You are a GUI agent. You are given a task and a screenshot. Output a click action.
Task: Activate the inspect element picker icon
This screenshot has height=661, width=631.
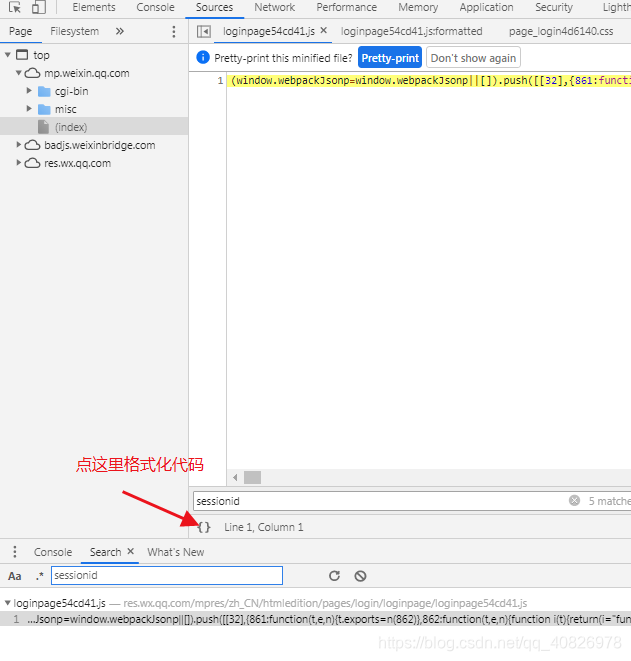point(15,8)
